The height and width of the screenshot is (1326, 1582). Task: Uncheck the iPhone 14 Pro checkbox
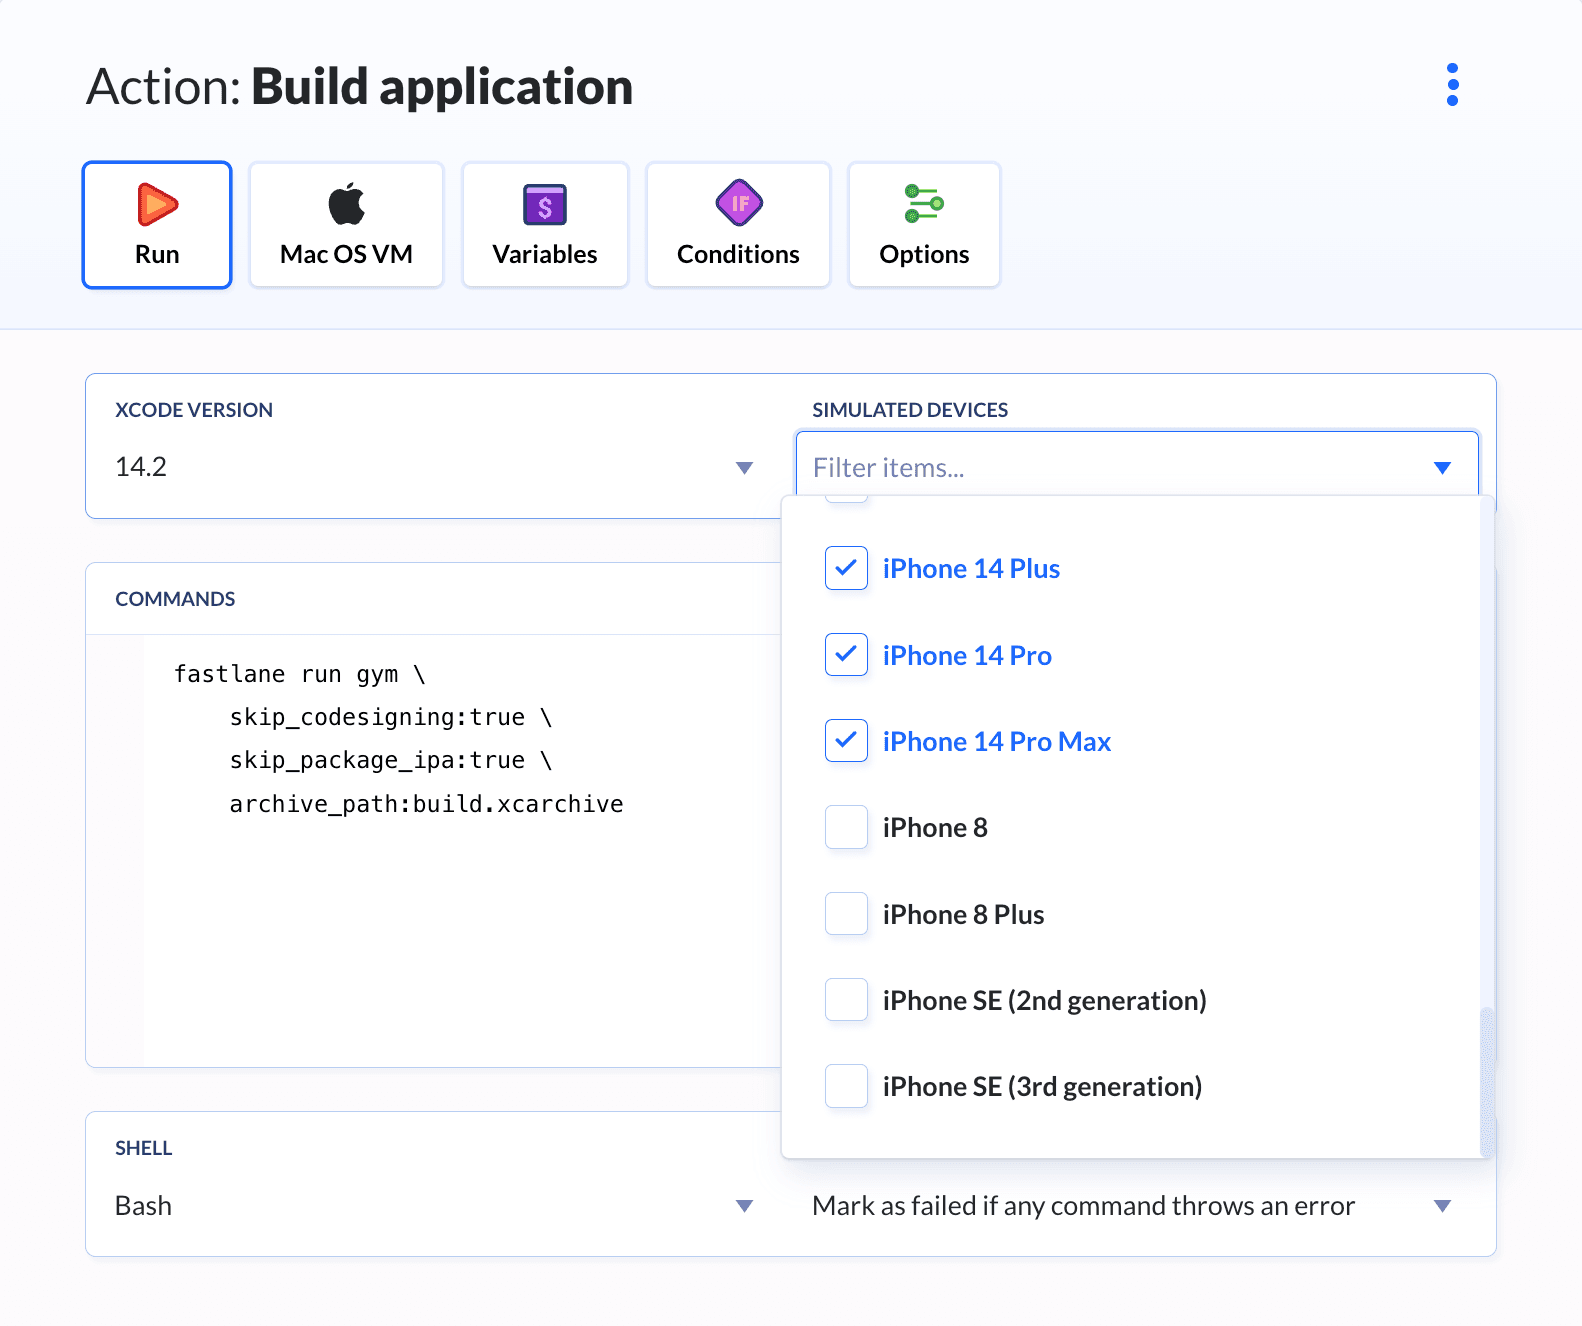(x=846, y=655)
